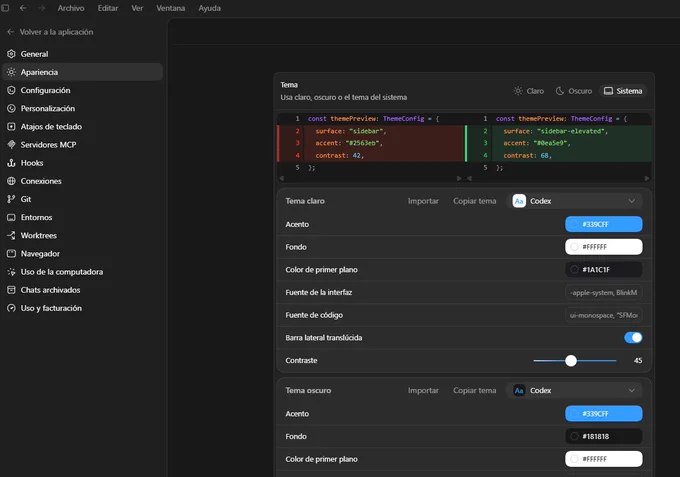680x477 pixels.
Task: Click the Aa icon in Tema oscuro
Action: click(519, 390)
